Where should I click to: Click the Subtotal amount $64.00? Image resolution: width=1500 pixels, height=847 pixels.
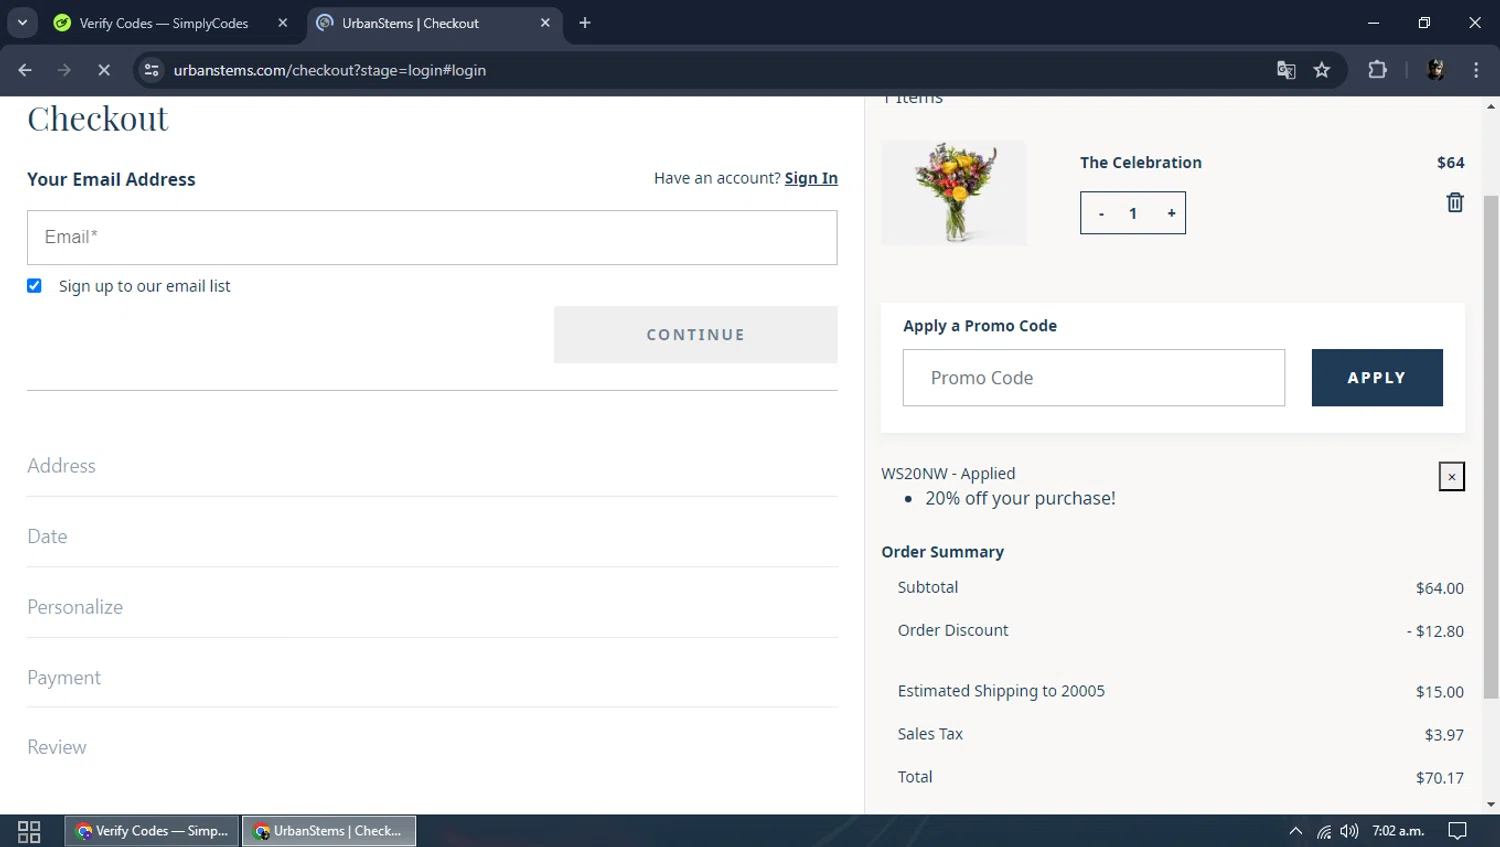(1439, 588)
